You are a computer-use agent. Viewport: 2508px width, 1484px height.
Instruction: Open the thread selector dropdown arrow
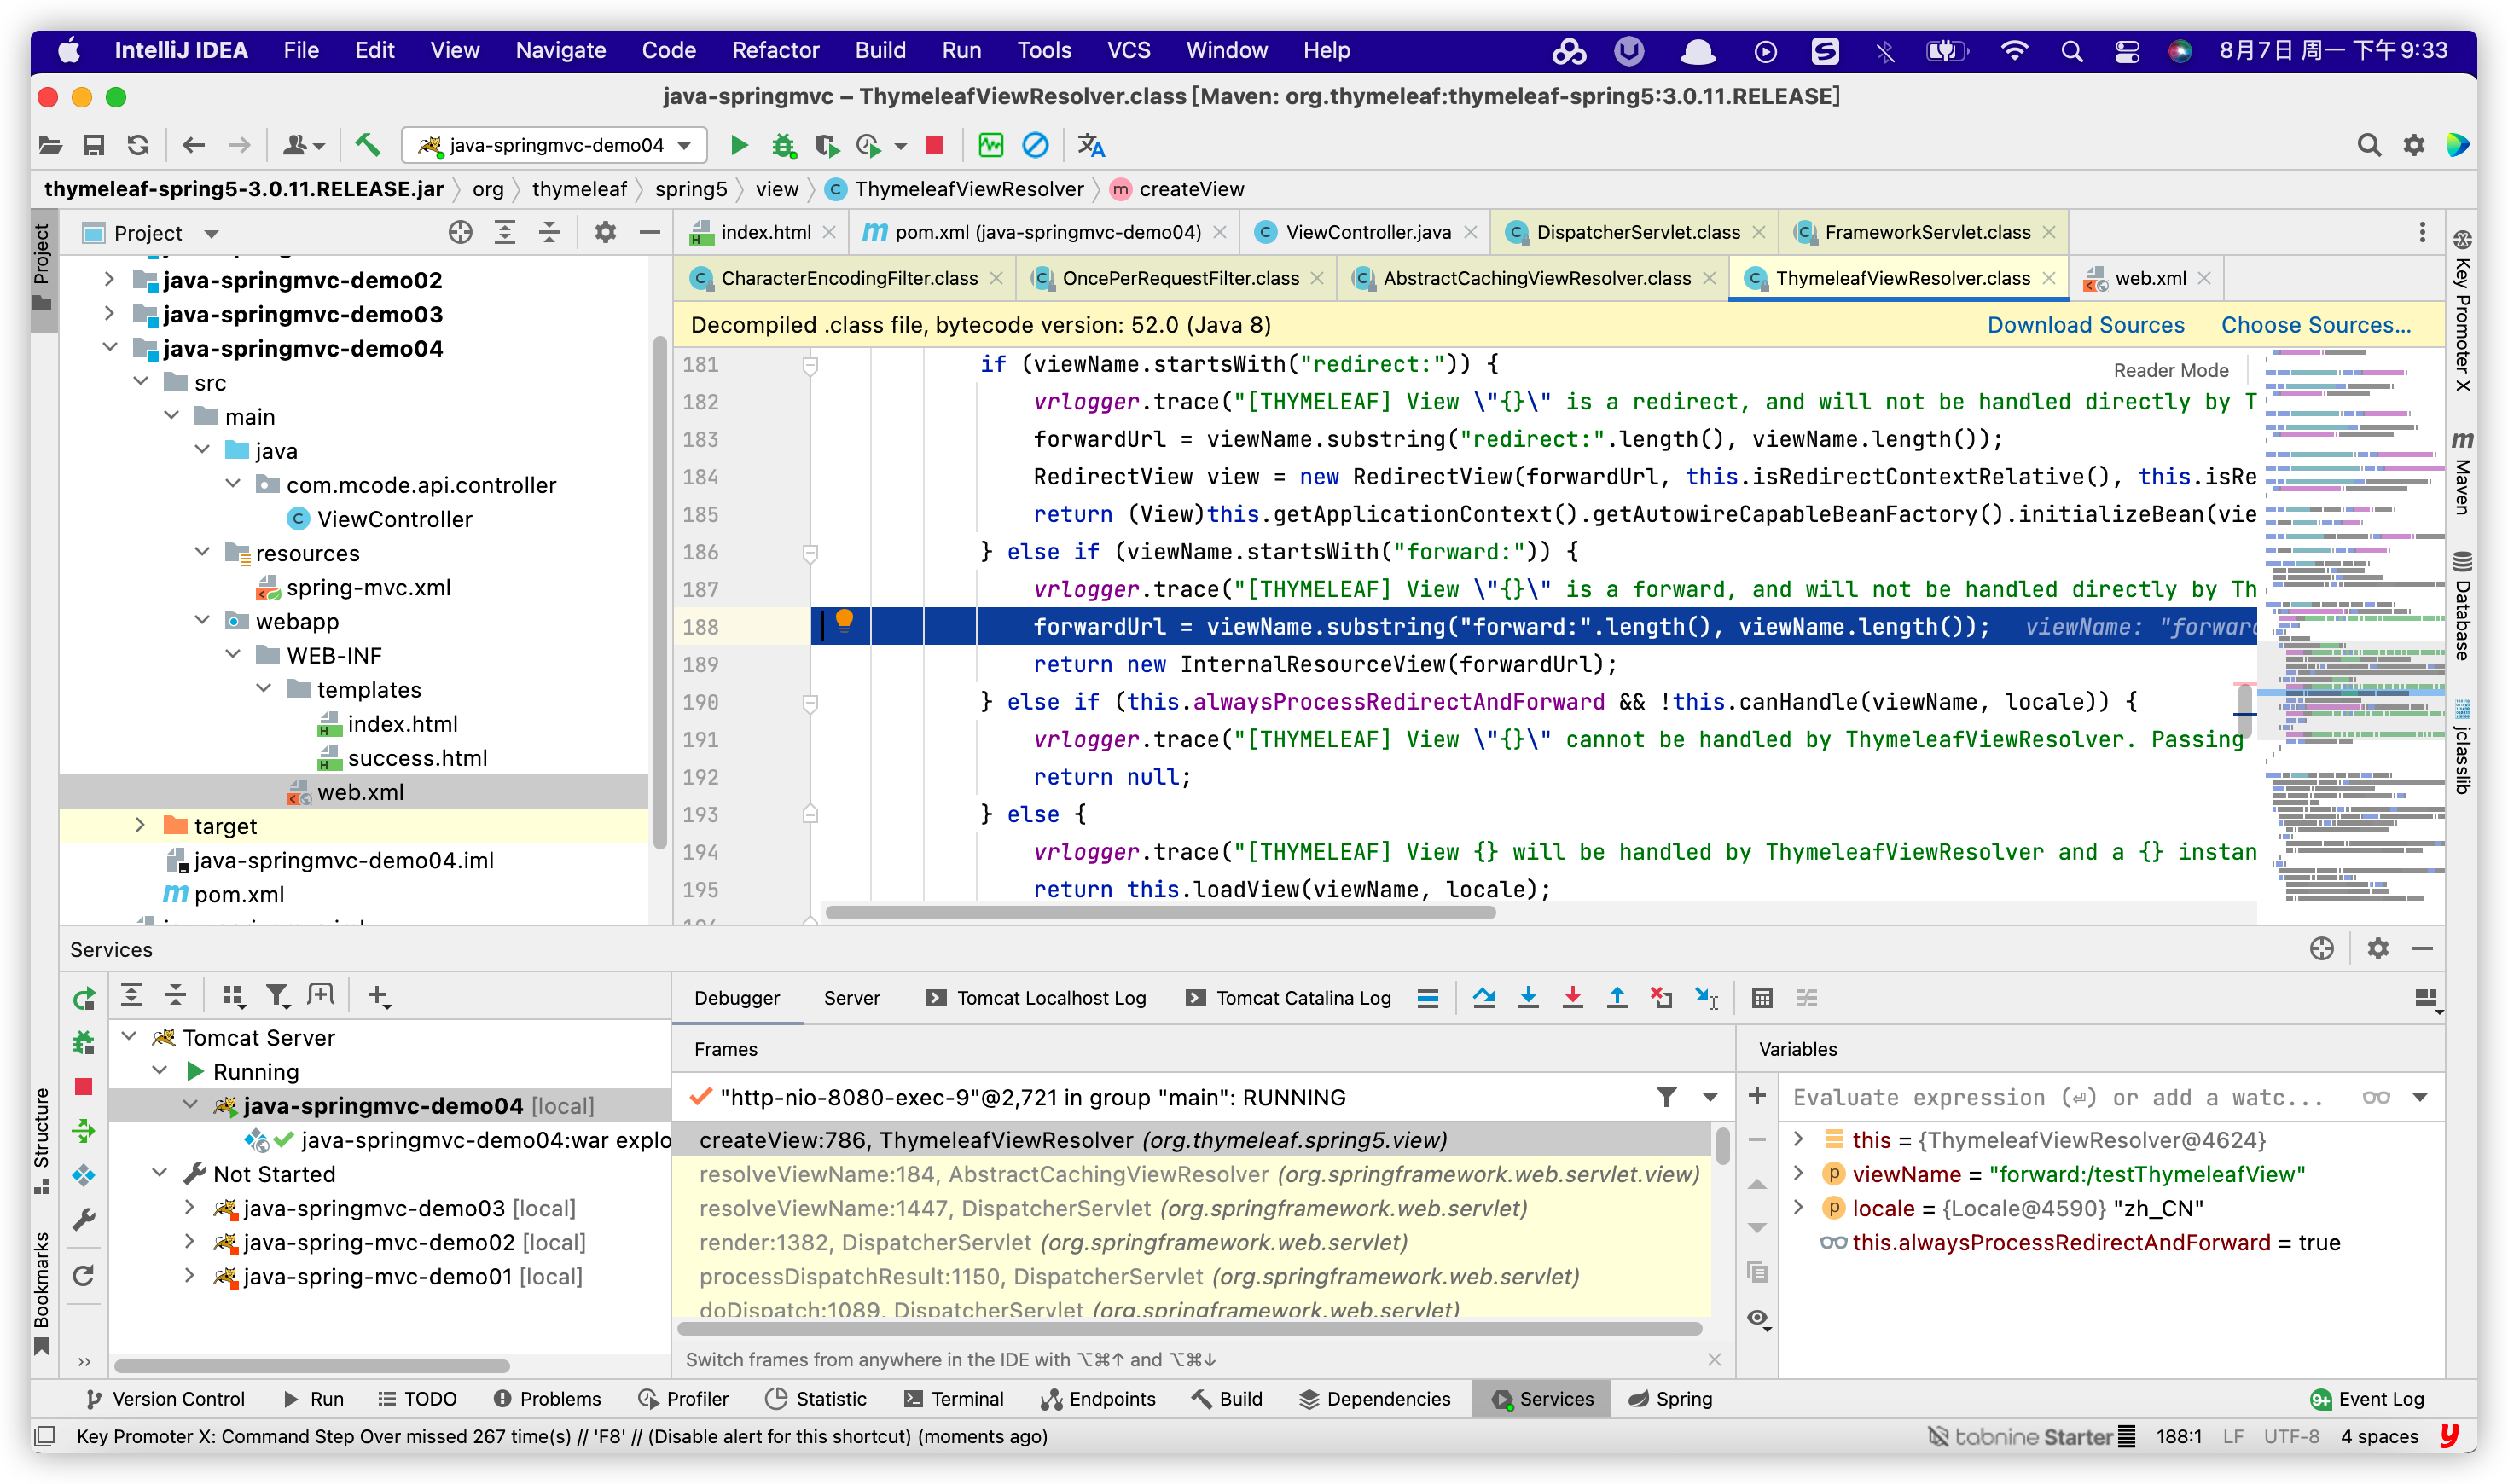(x=1710, y=1097)
